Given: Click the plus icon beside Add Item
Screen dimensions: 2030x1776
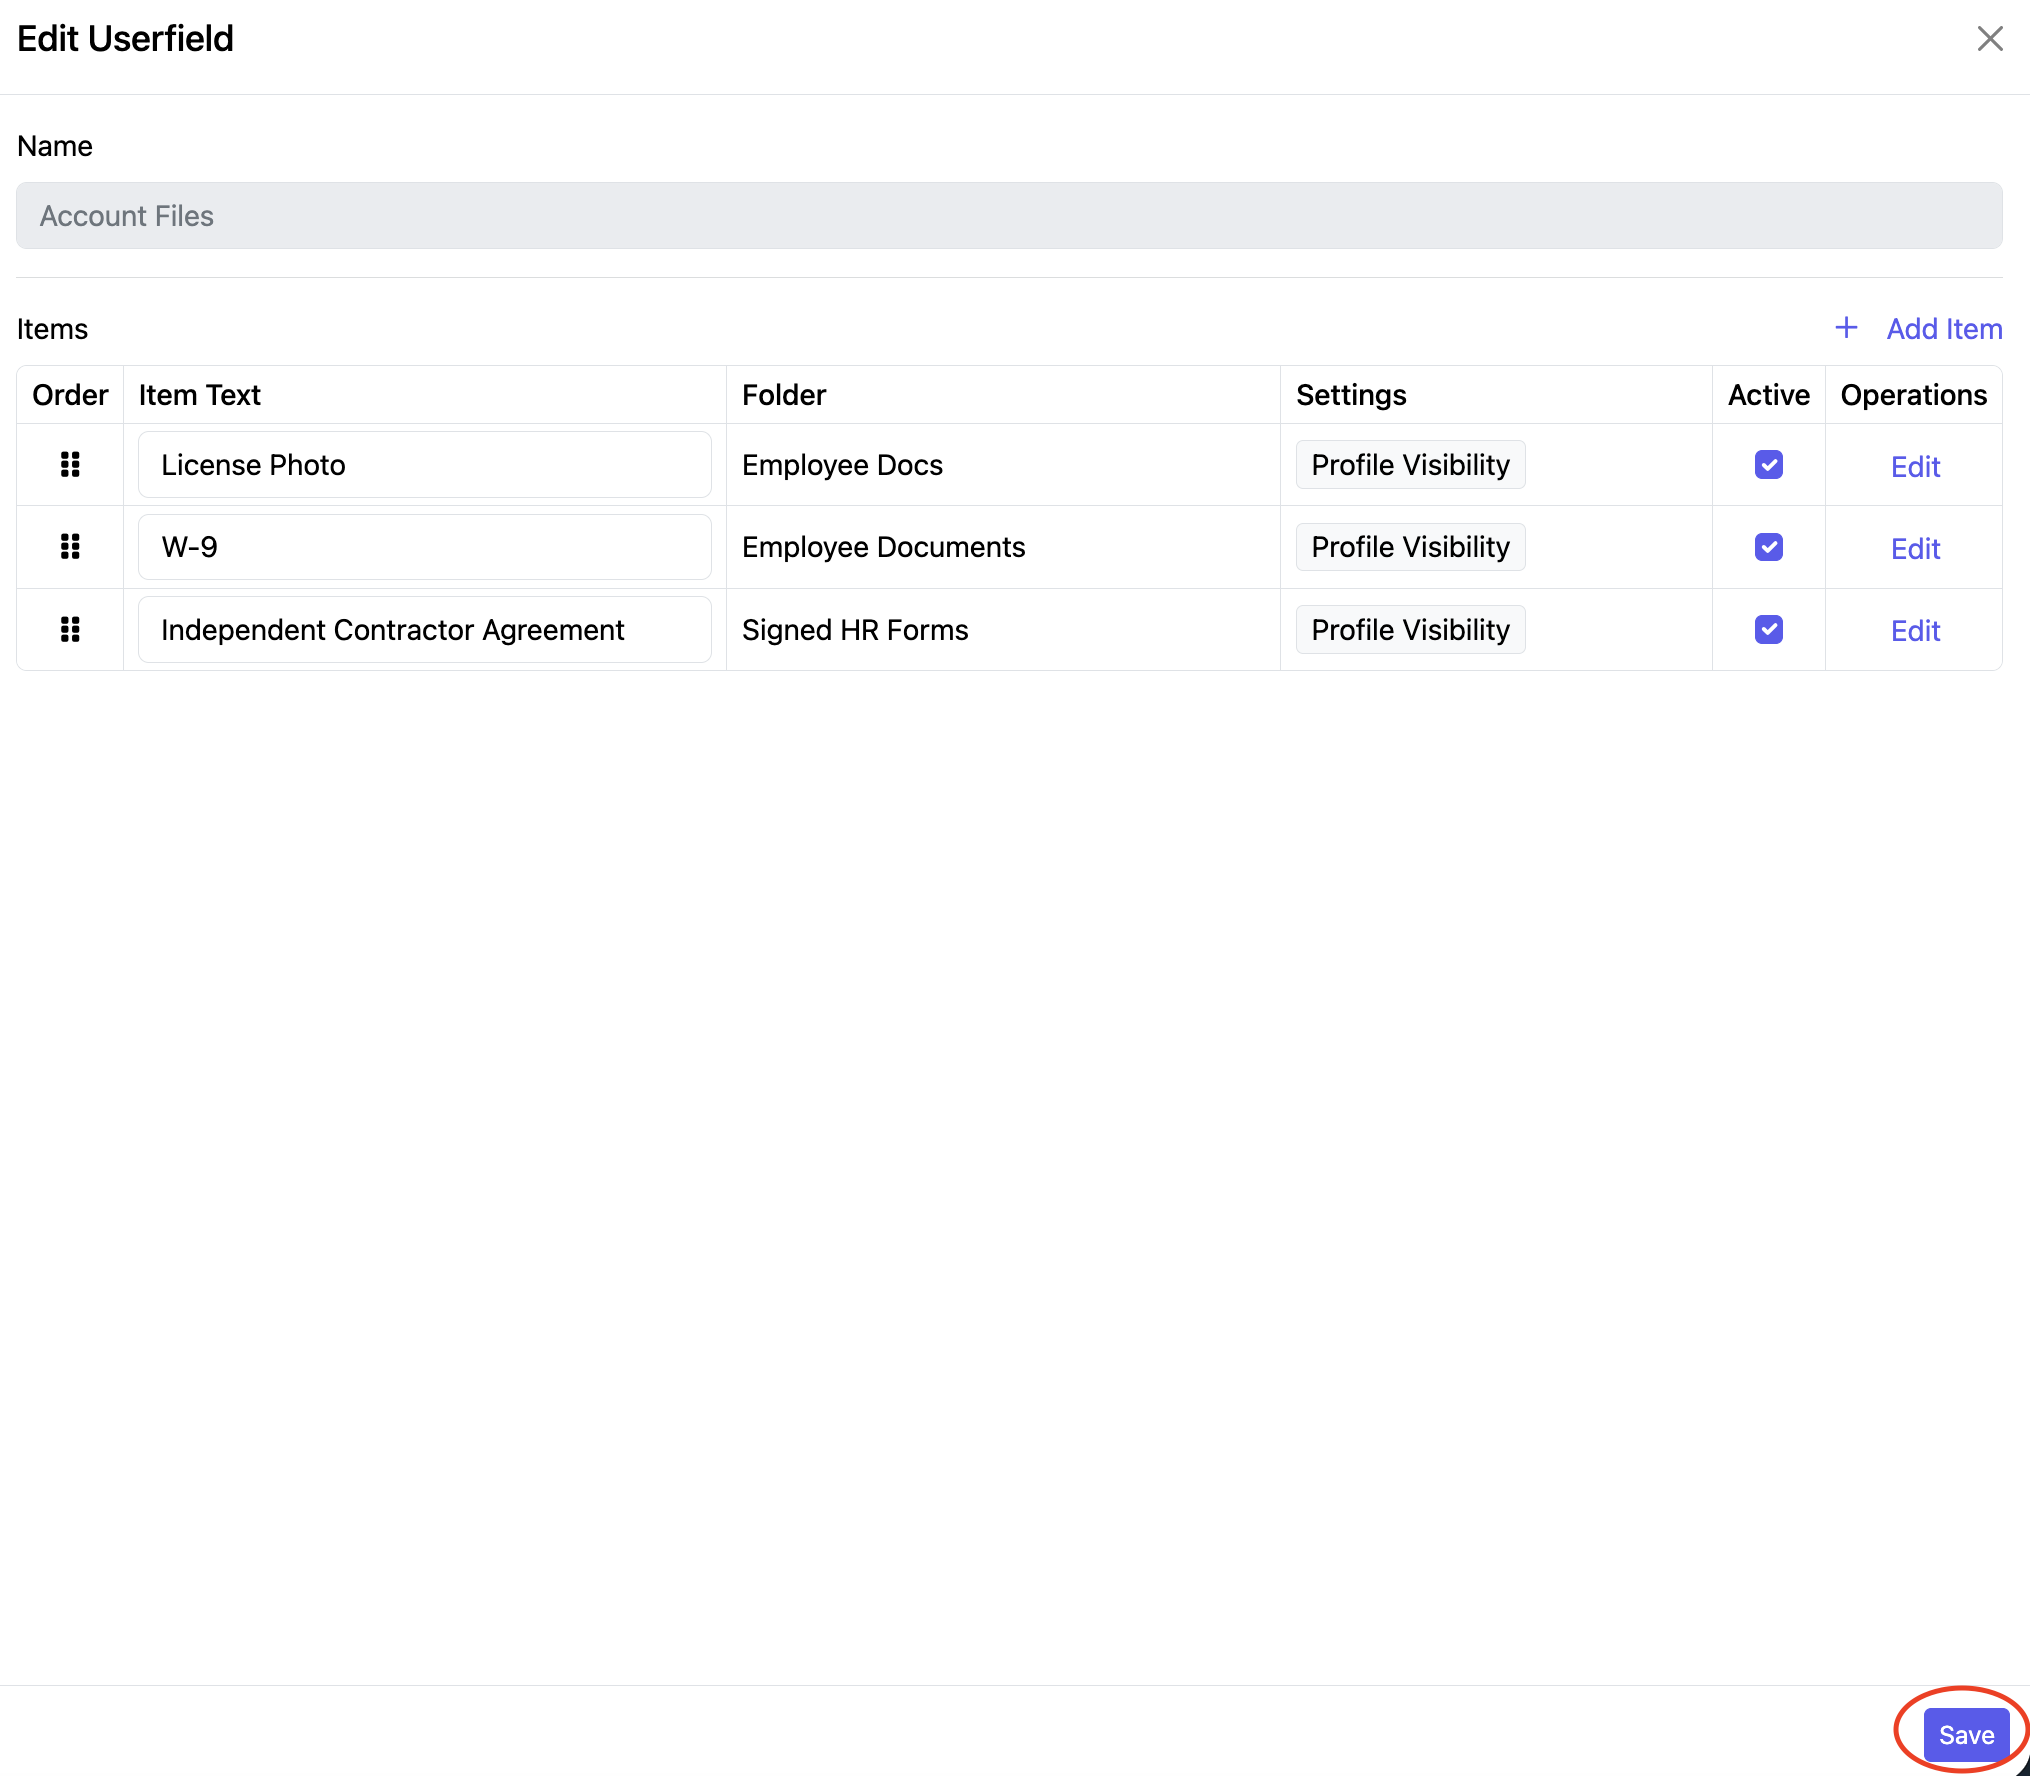Looking at the screenshot, I should click(x=1846, y=328).
